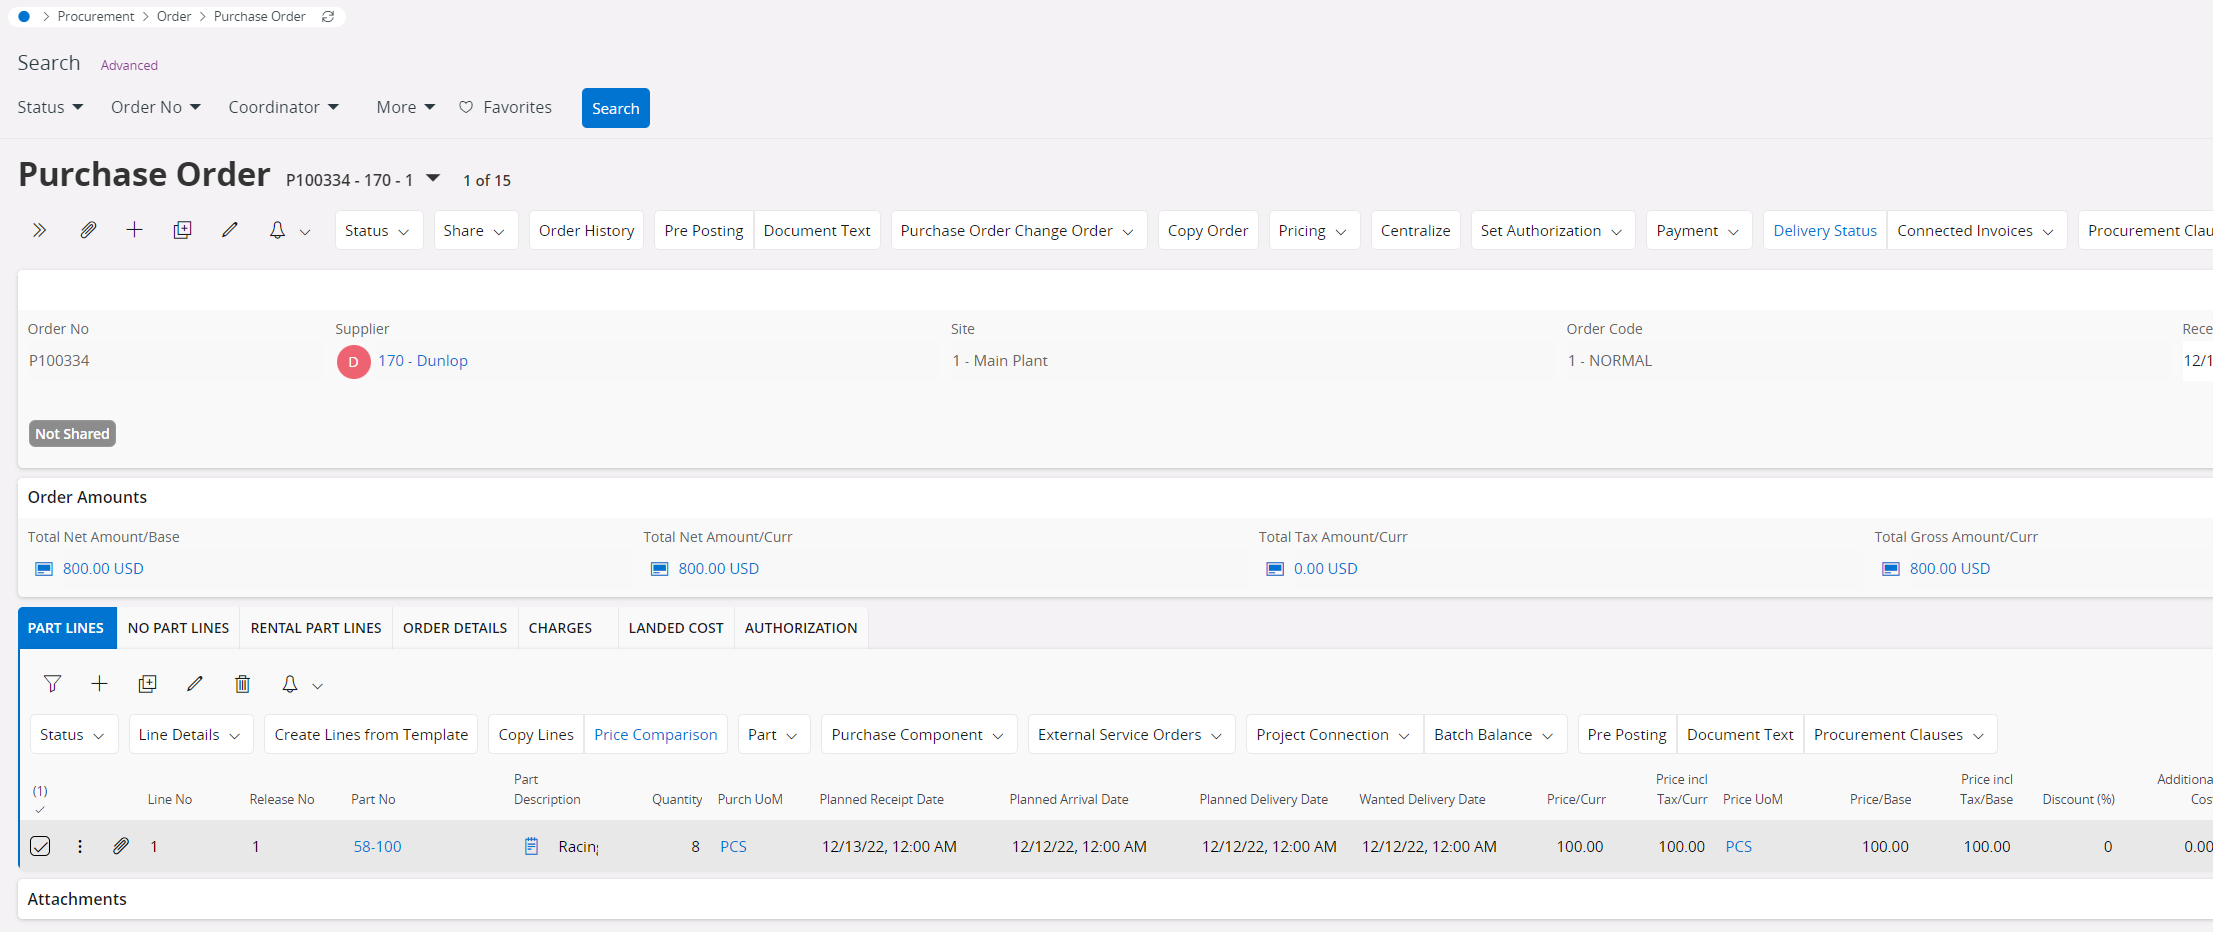Expand the Purchase Order Change Order dropdown
The image size is (2213, 932).
pyautogui.click(x=1017, y=231)
